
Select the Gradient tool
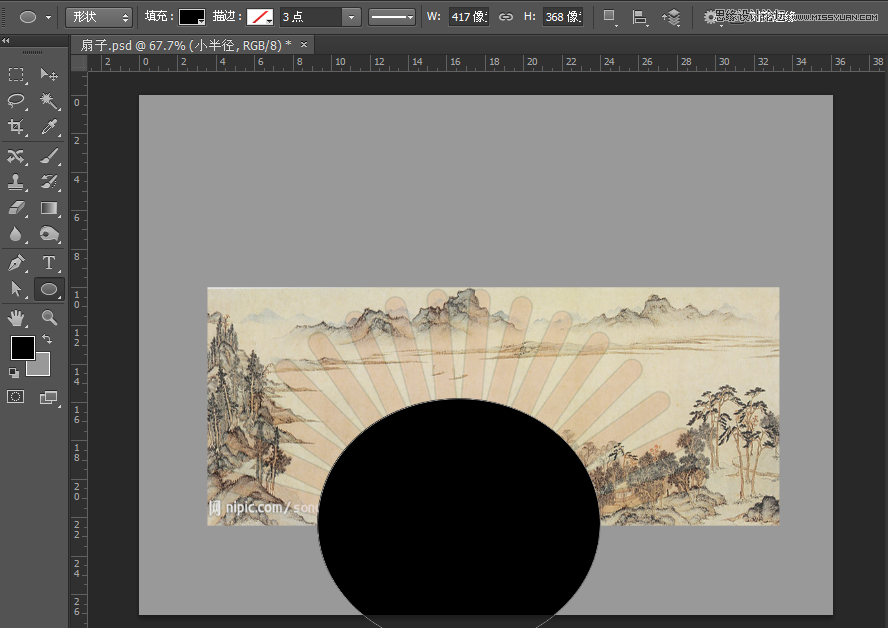tap(48, 208)
